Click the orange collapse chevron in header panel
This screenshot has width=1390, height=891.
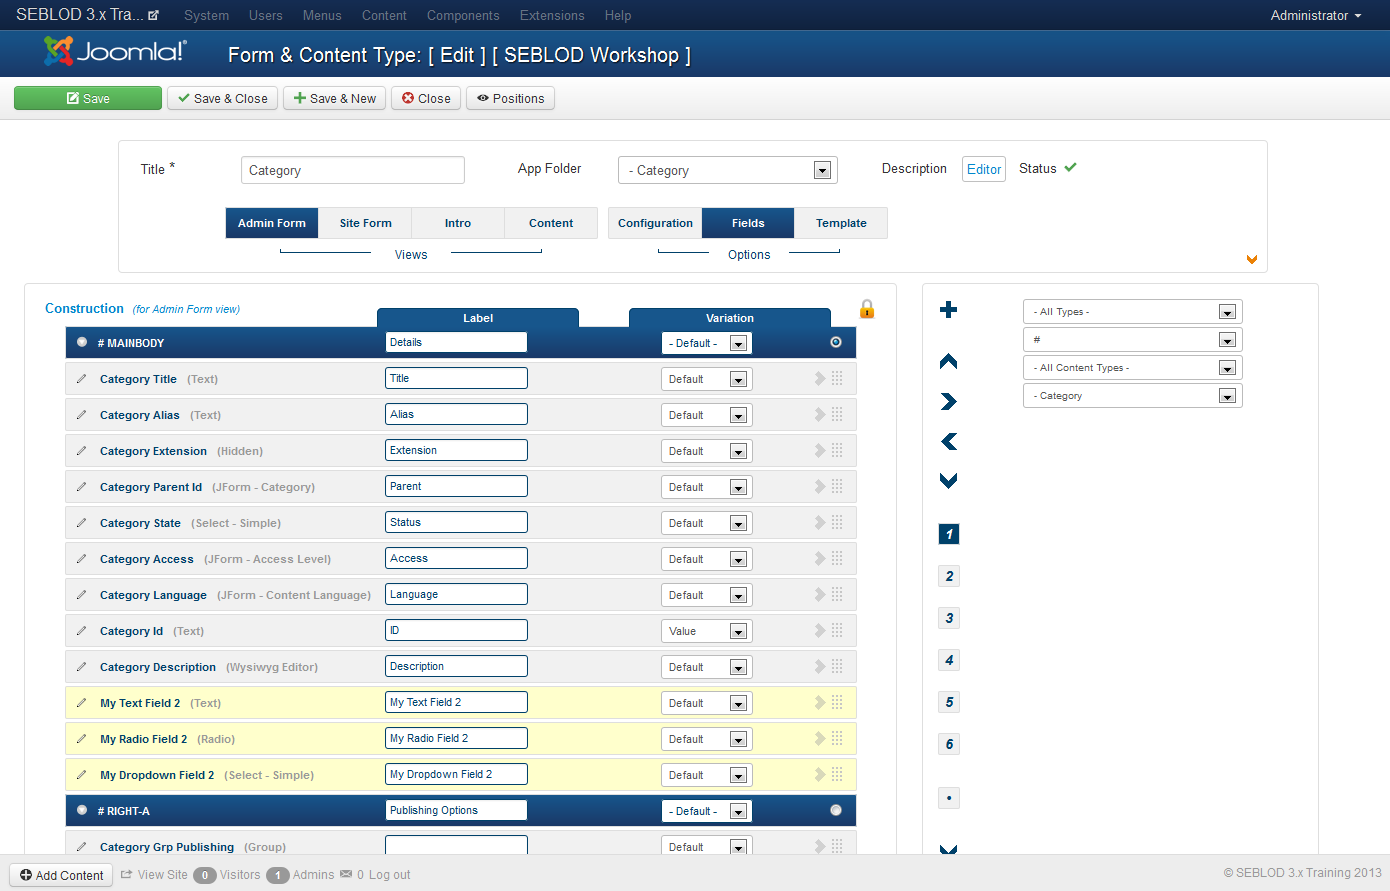point(1252,260)
